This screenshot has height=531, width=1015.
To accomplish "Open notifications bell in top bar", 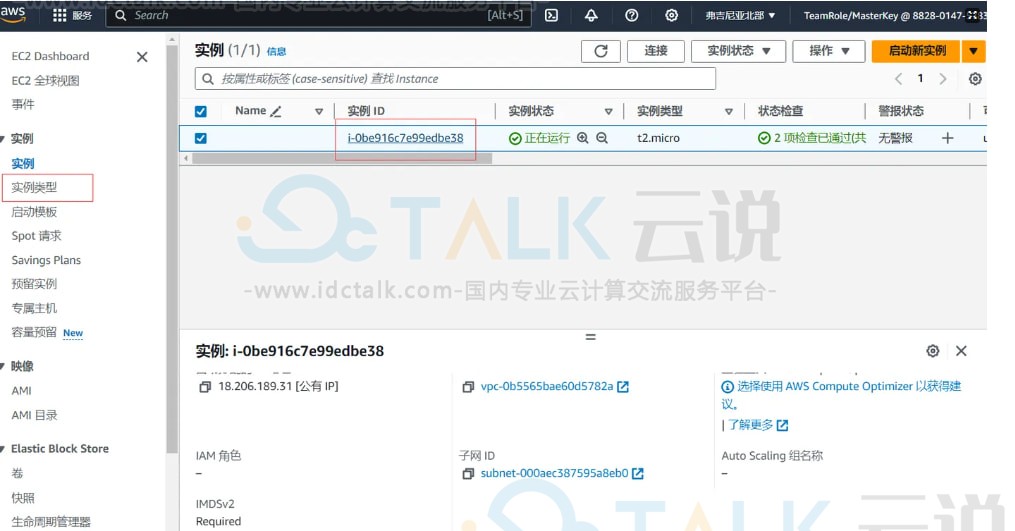I will [x=591, y=15].
